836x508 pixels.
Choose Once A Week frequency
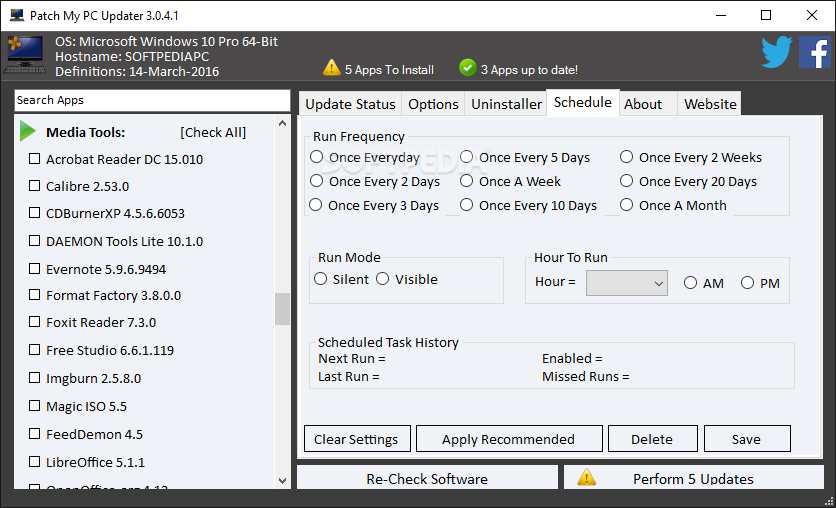467,181
